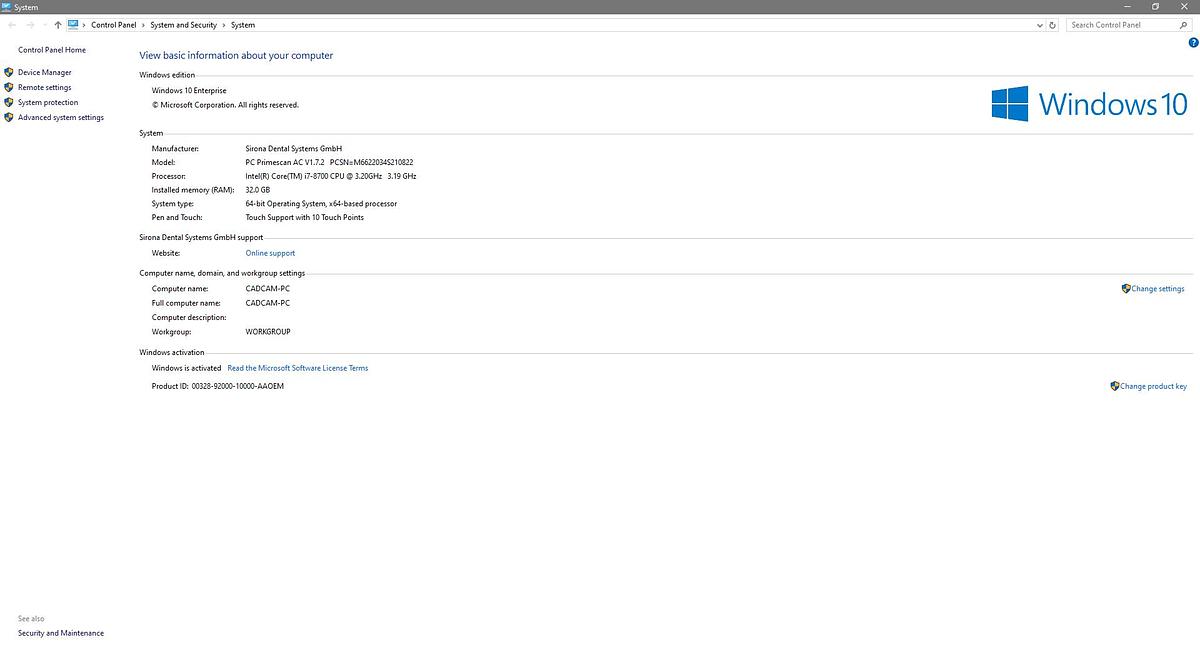Click the refresh icon beside address bar
Image resolution: width=1200 pixels, height=650 pixels.
tap(1053, 25)
